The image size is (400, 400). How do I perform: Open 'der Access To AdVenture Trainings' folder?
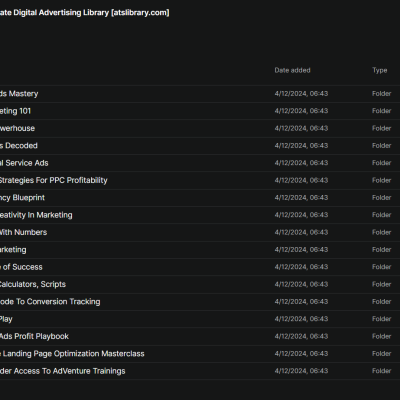pos(63,371)
